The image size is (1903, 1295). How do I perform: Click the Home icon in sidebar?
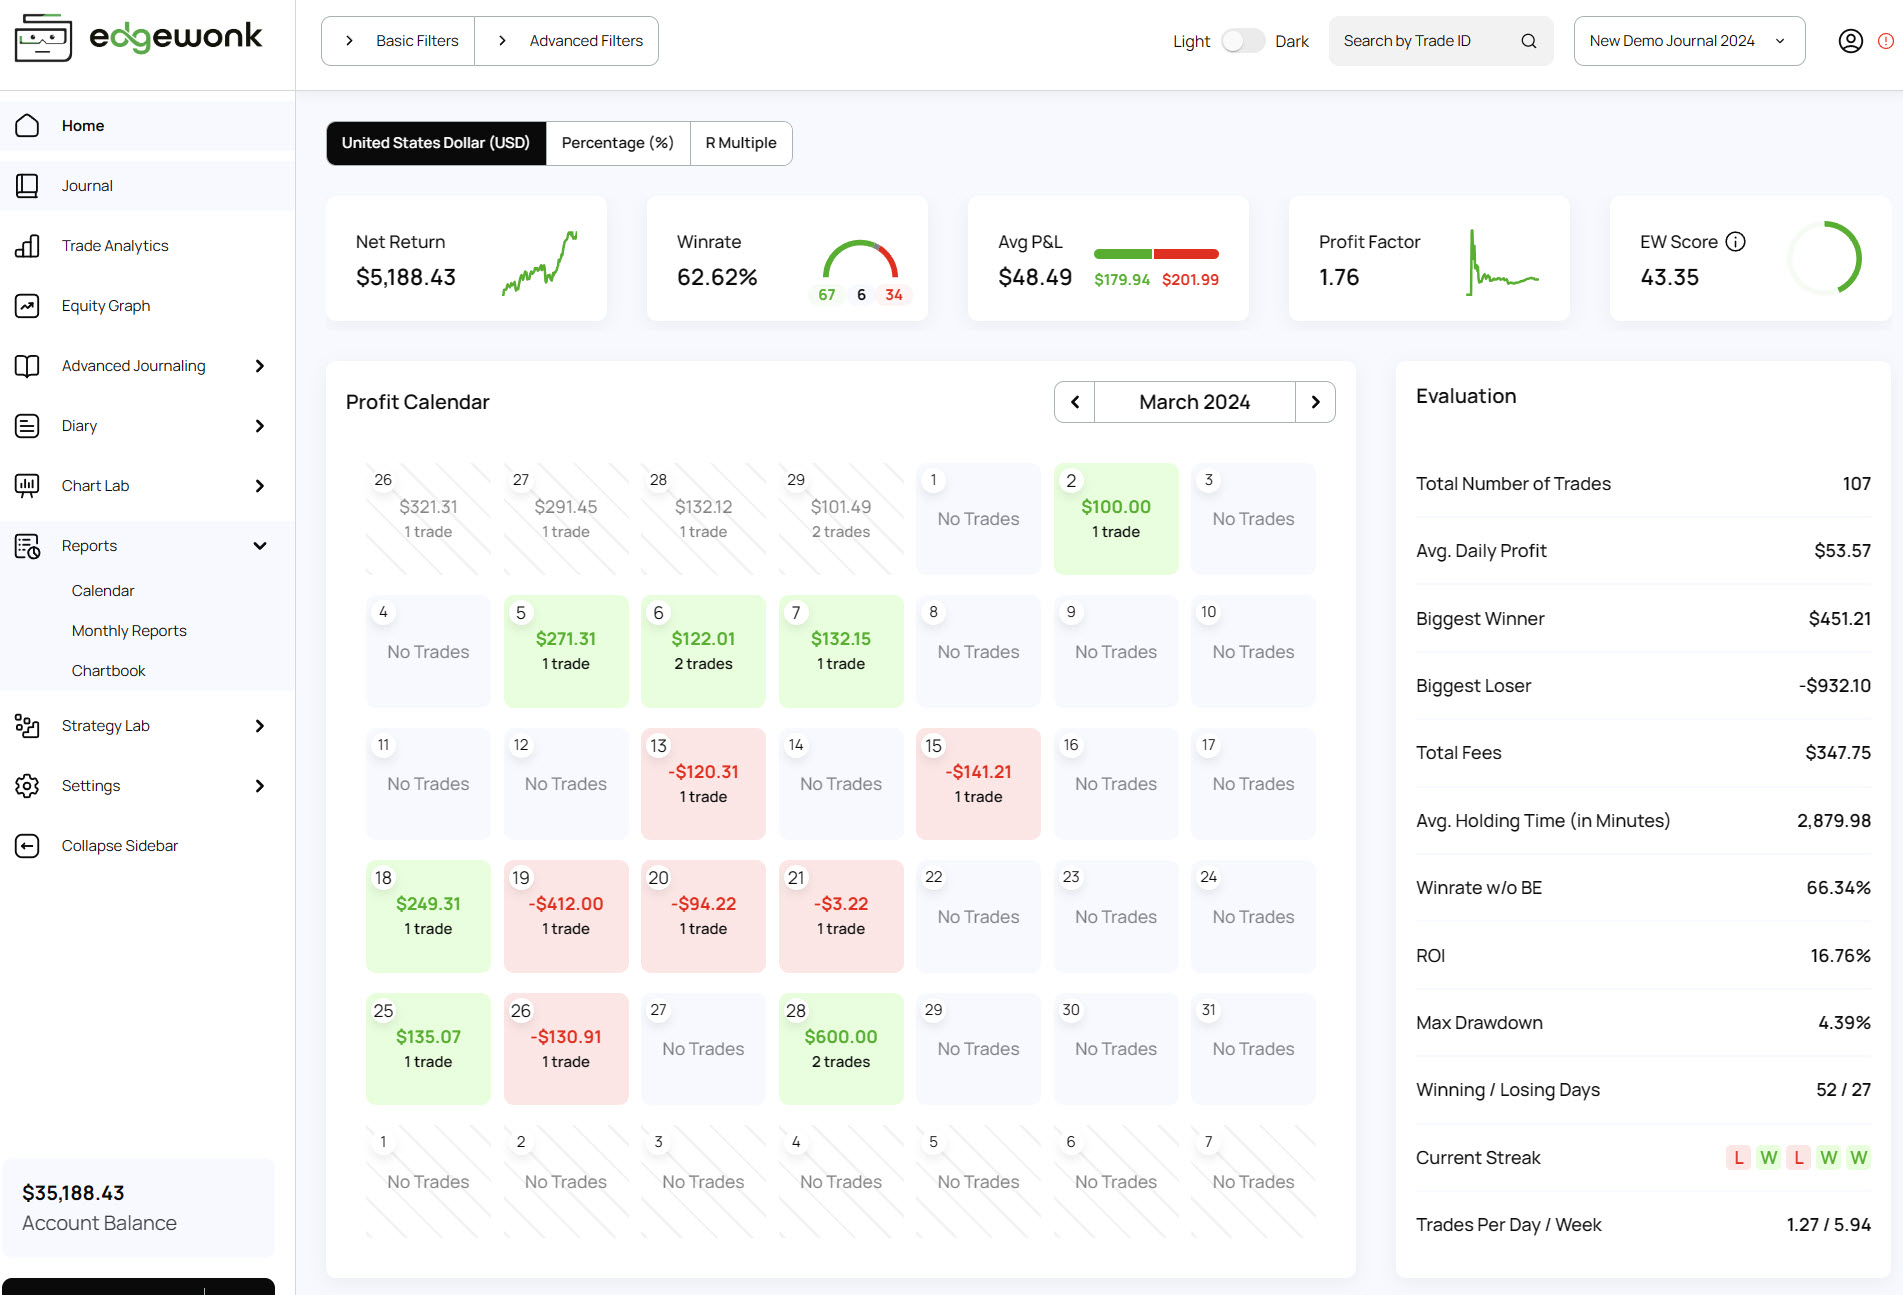pyautogui.click(x=27, y=126)
